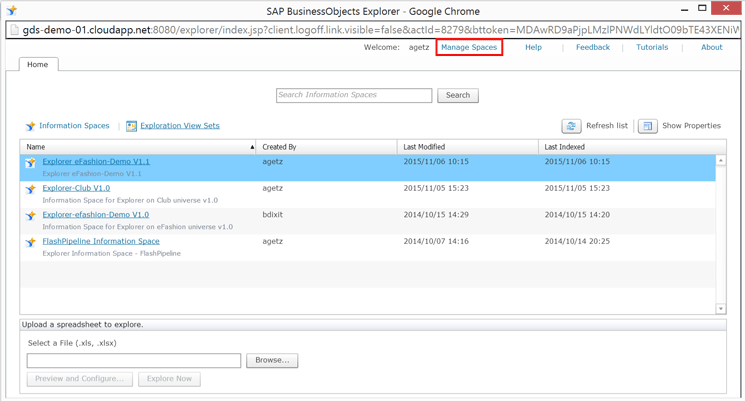The height and width of the screenshot is (401, 745).
Task: Click '2015/11/05 15:23' Last Modified cell
Action: click(436, 188)
